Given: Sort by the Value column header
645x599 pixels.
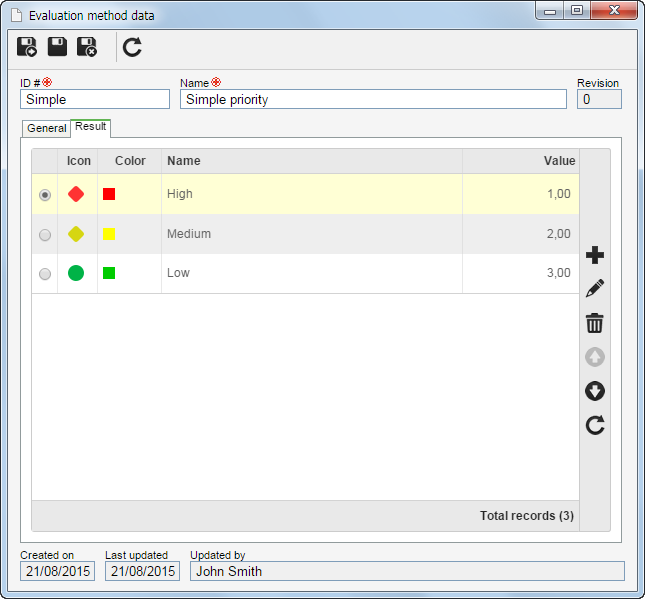Looking at the screenshot, I should (521, 161).
